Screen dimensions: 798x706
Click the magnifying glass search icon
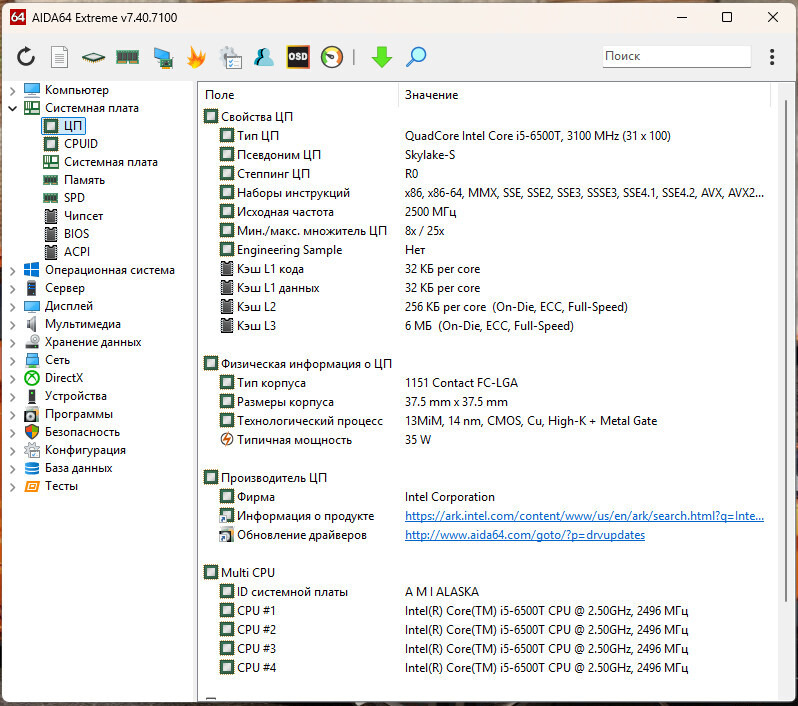(x=416, y=57)
